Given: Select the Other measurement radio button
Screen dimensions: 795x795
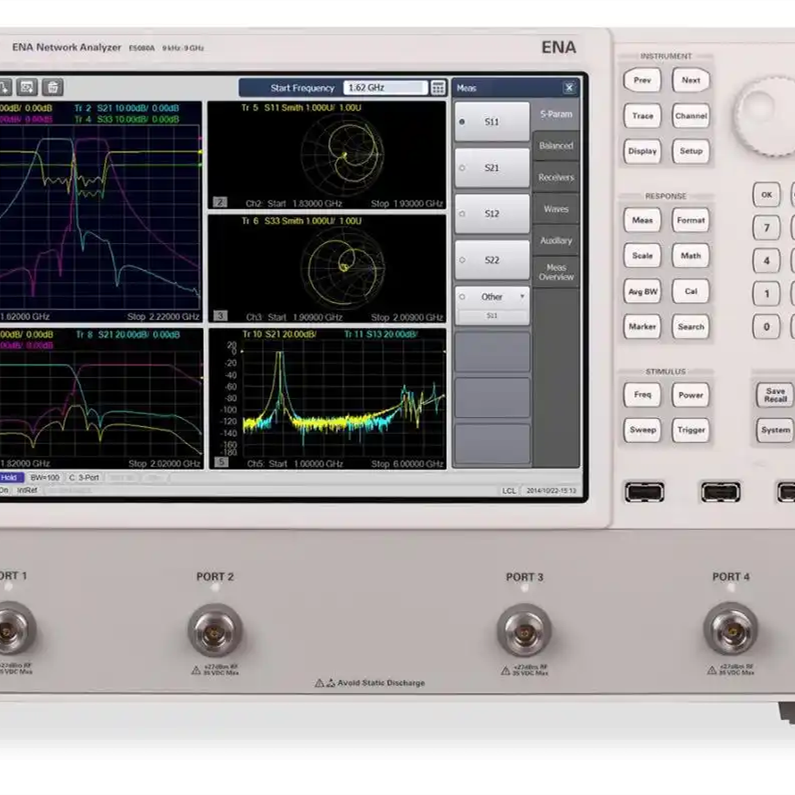Looking at the screenshot, I should click(x=462, y=297).
